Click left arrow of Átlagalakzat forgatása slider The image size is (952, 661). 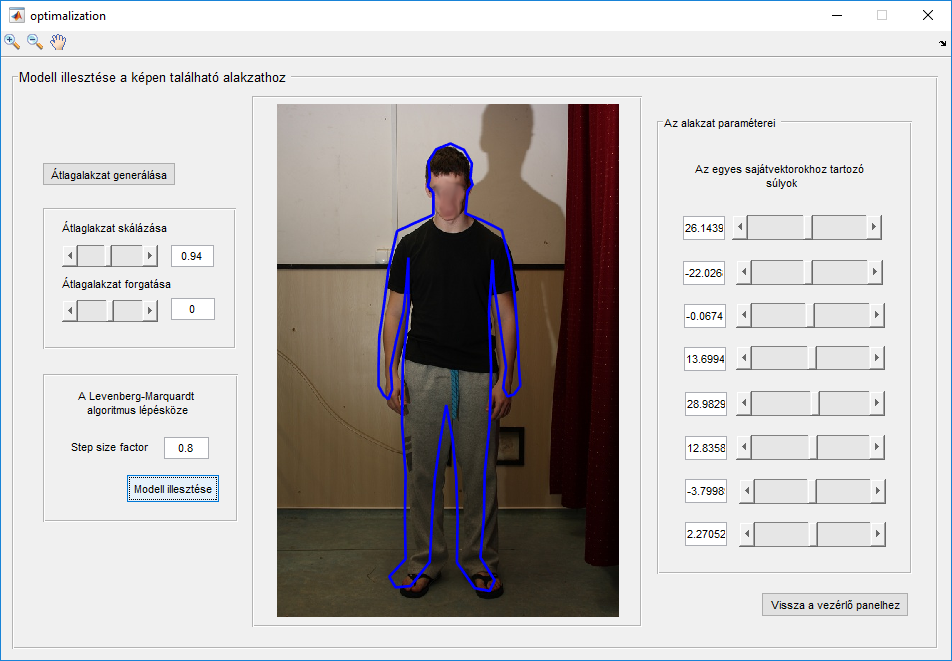point(70,310)
